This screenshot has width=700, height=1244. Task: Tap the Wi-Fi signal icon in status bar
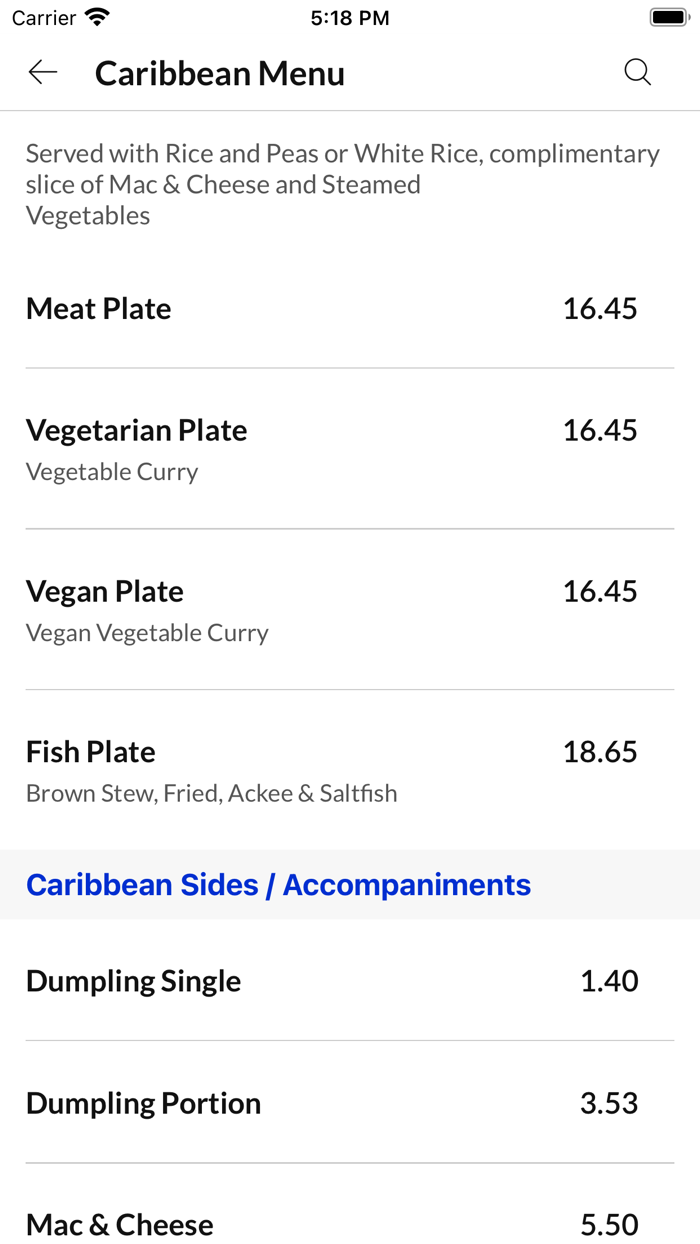96,16
